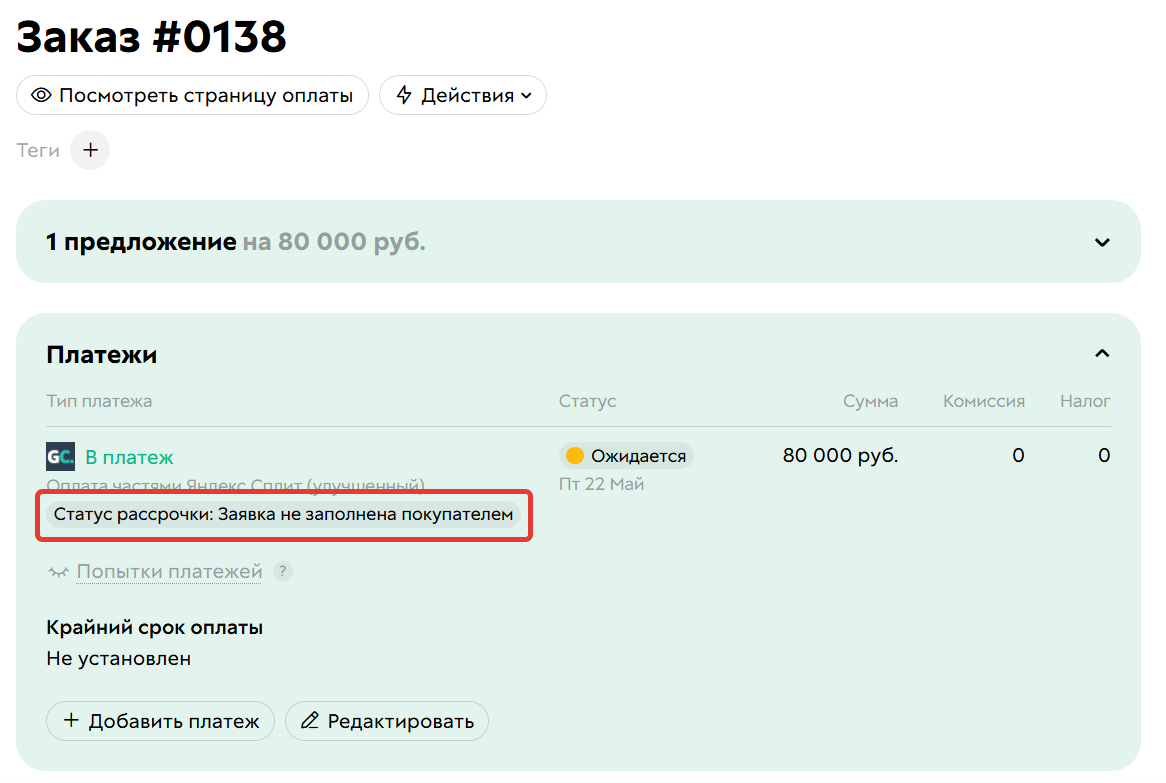The width and height of the screenshot is (1166, 783).
Task: Click Добавить платеж button
Action: pos(161,721)
